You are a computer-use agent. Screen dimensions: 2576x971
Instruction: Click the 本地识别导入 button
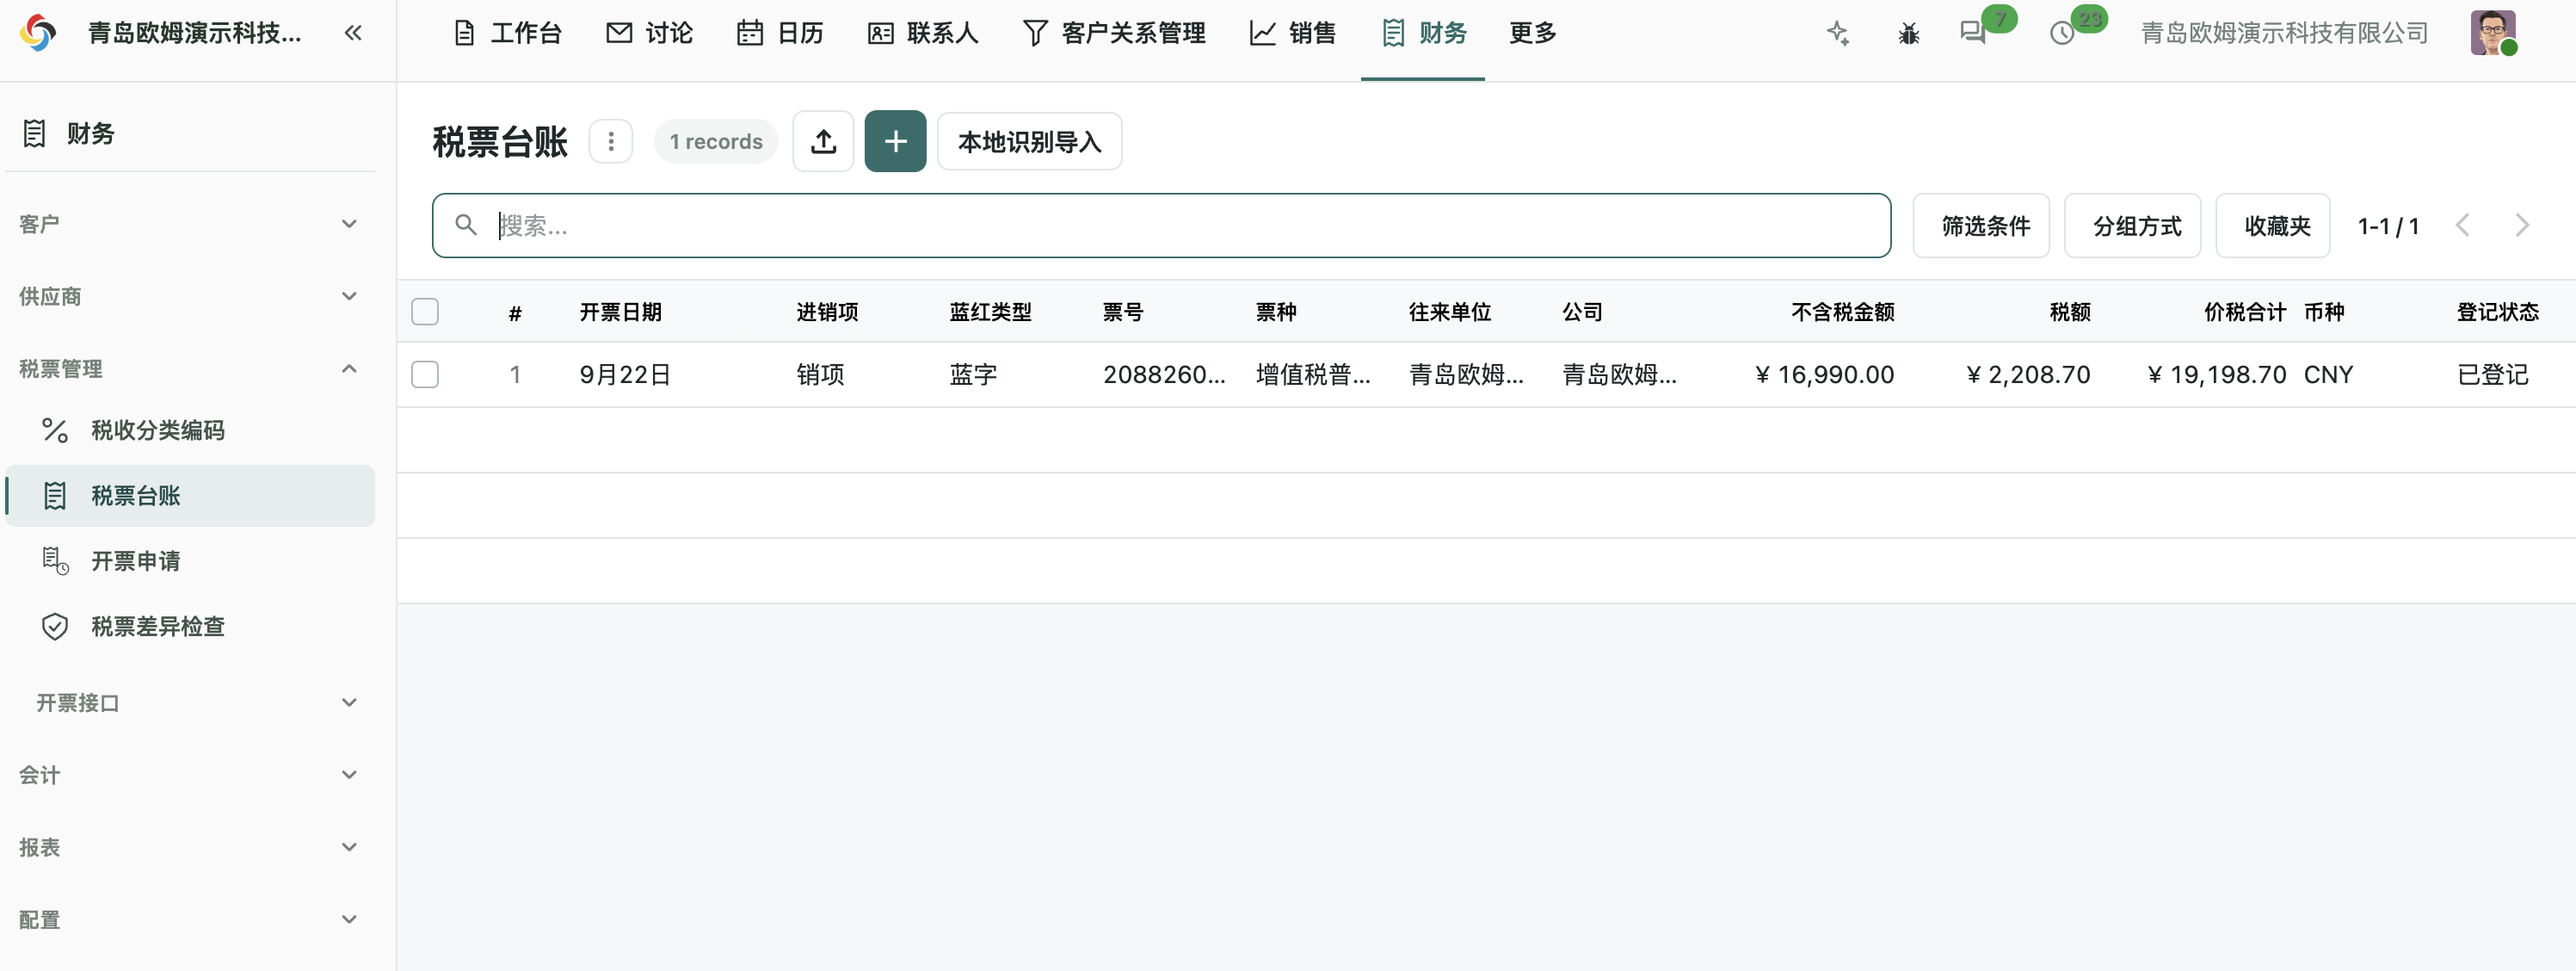(1030, 141)
